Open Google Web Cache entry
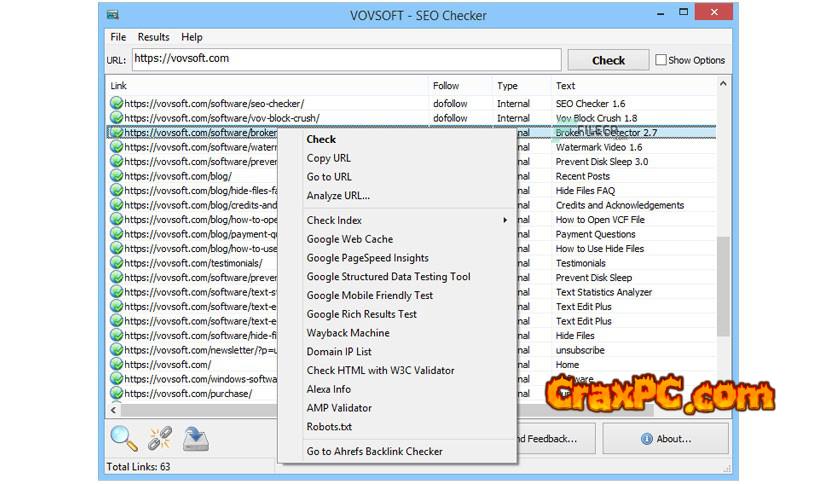Image resolution: width=836 pixels, height=484 pixels. coord(350,239)
